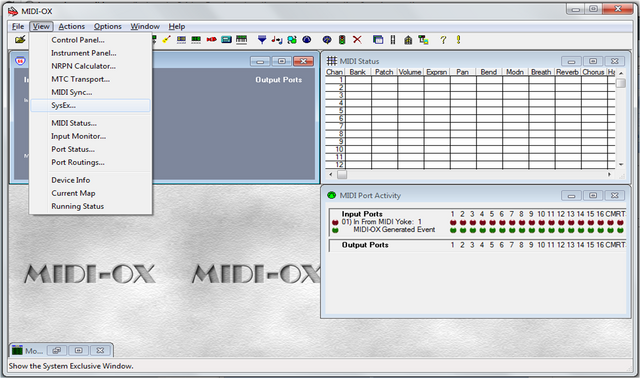Minimize the MIDI Port Activity window
This screenshot has height=378, width=640.
coord(571,196)
